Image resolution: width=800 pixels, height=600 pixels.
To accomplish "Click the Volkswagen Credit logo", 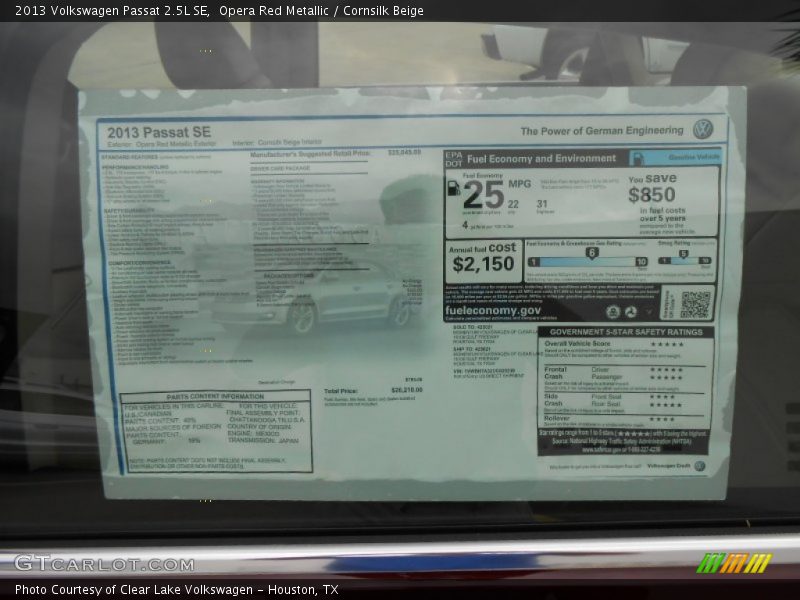I will click(x=700, y=466).
